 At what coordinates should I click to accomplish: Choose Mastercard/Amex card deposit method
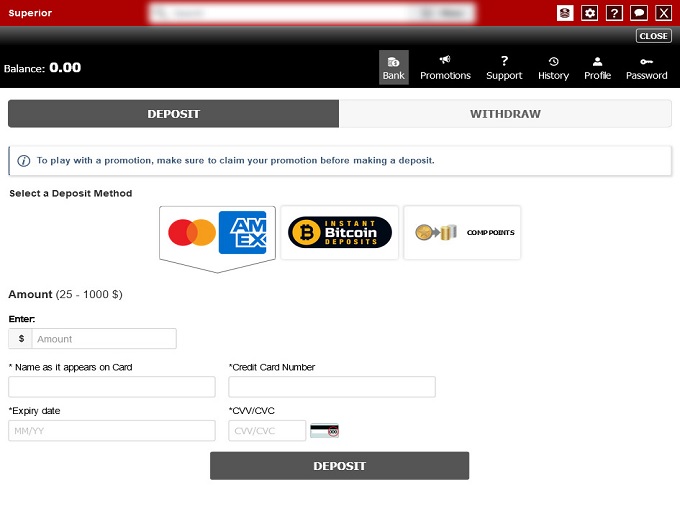(217, 233)
